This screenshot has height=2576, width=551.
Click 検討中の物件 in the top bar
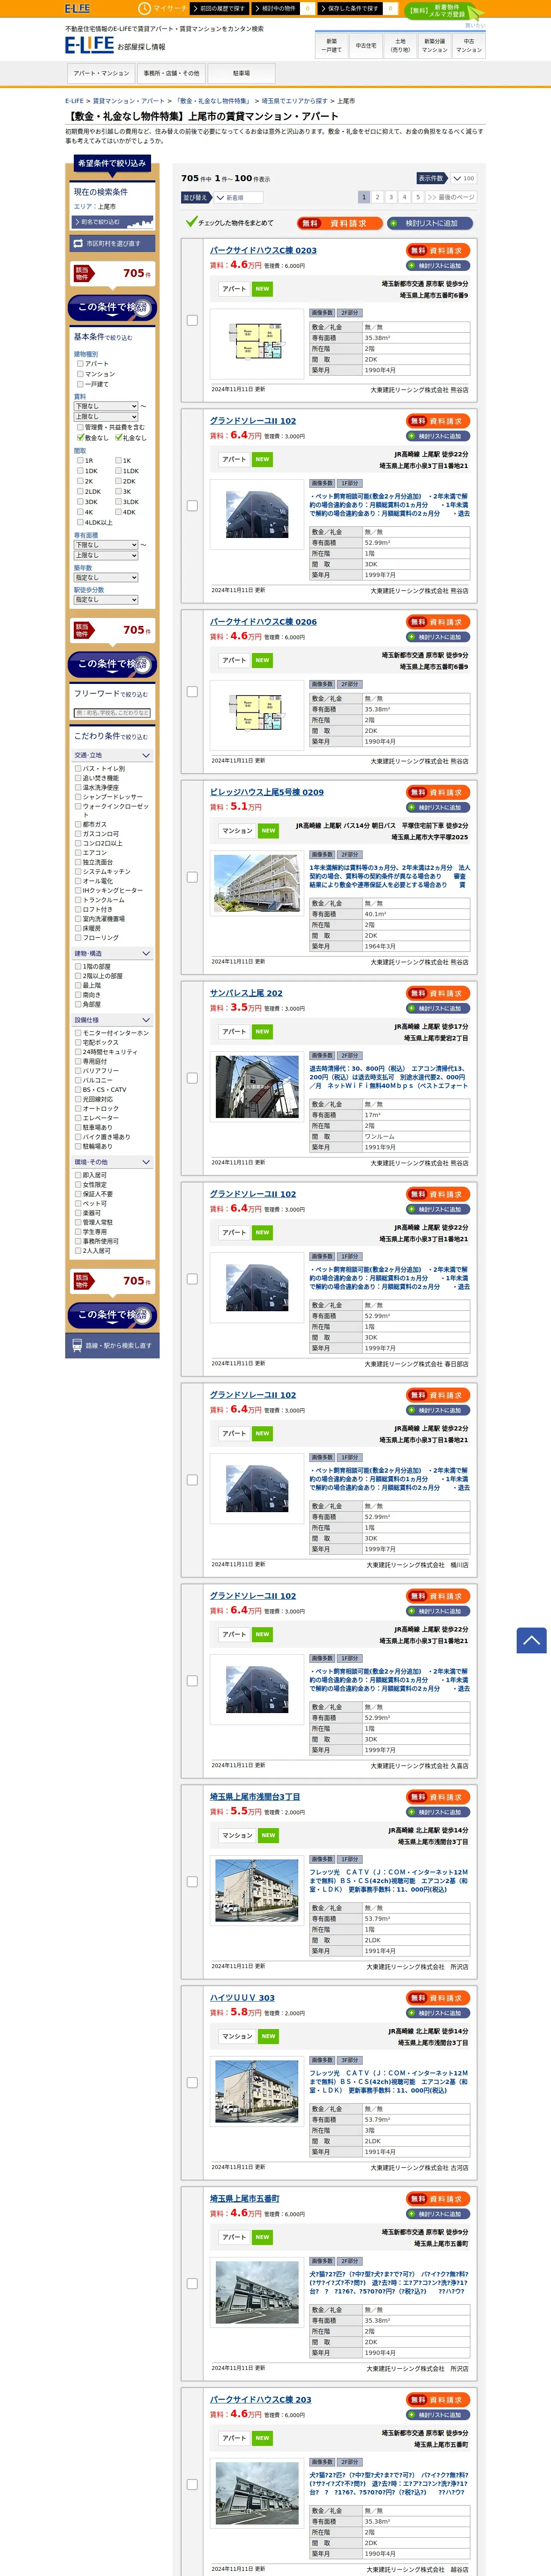point(276,8)
